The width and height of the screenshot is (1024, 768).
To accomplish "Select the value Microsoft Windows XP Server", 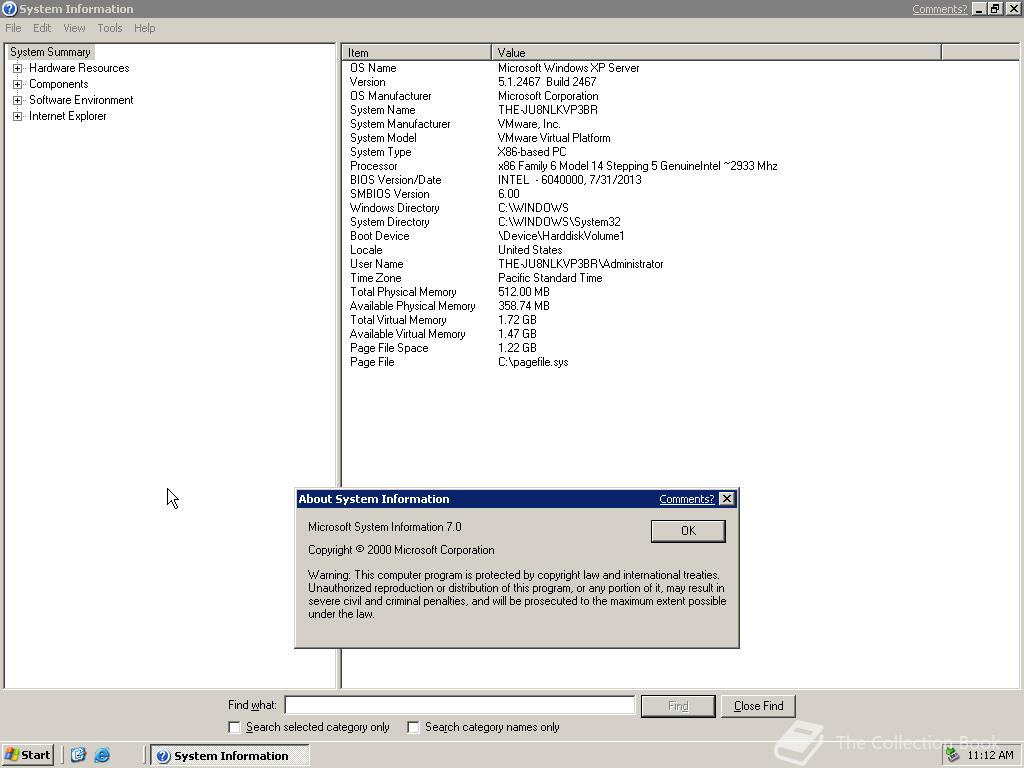I will click(x=569, y=68).
